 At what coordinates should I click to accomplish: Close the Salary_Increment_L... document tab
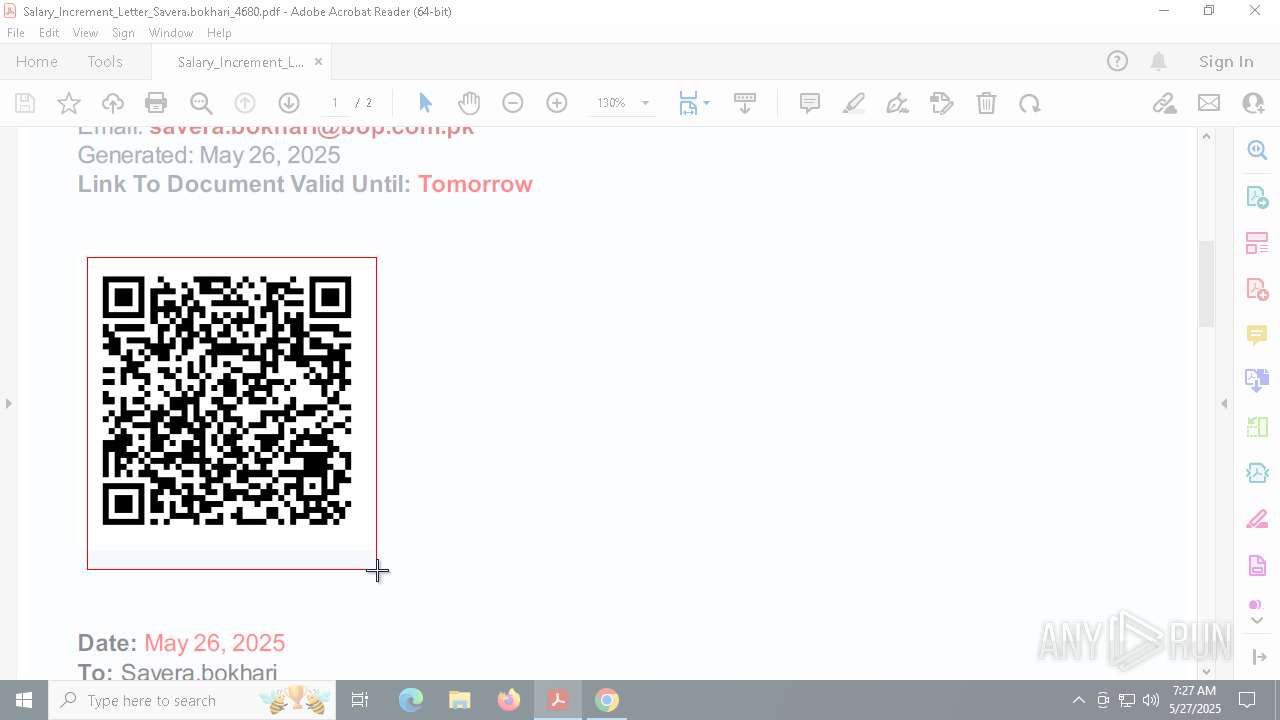tap(318, 62)
